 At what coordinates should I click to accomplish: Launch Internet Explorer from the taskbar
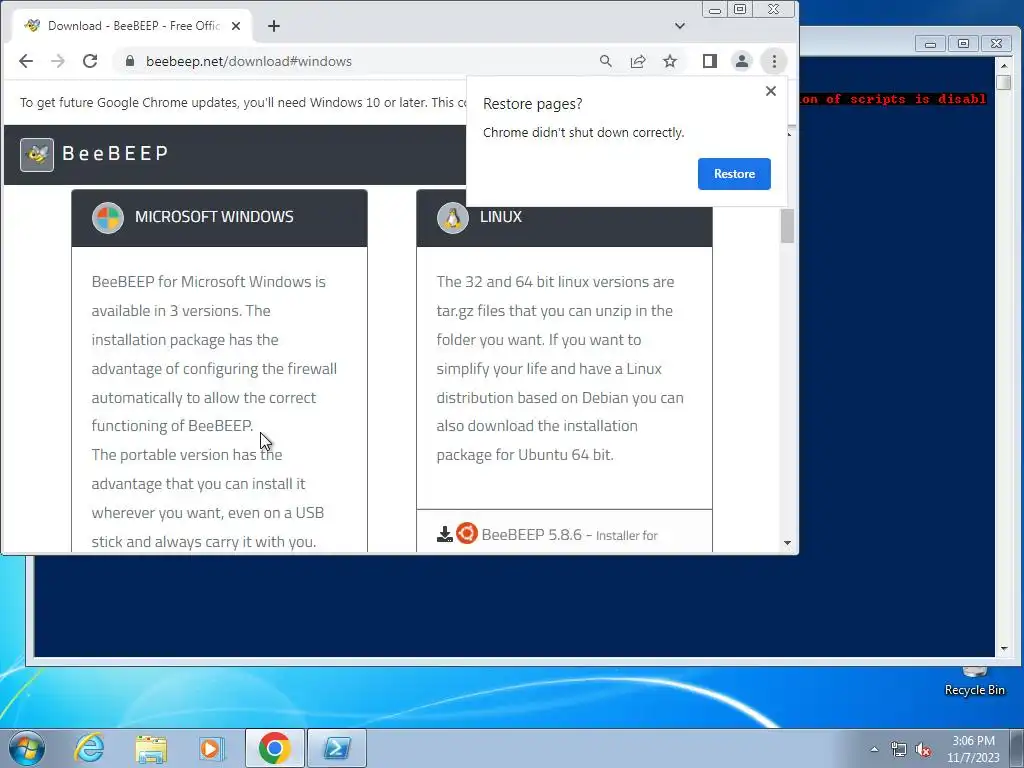pyautogui.click(x=89, y=748)
